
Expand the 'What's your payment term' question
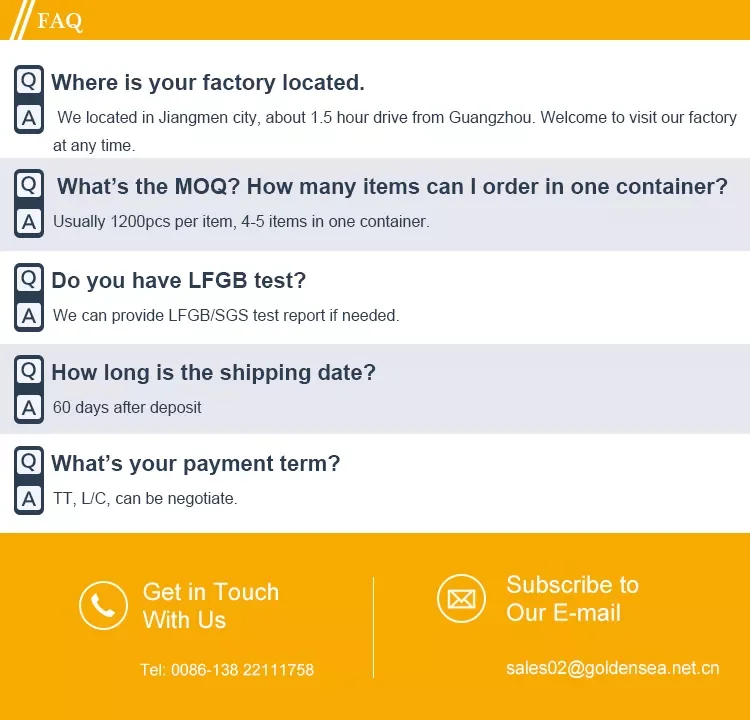pyautogui.click(x=196, y=463)
